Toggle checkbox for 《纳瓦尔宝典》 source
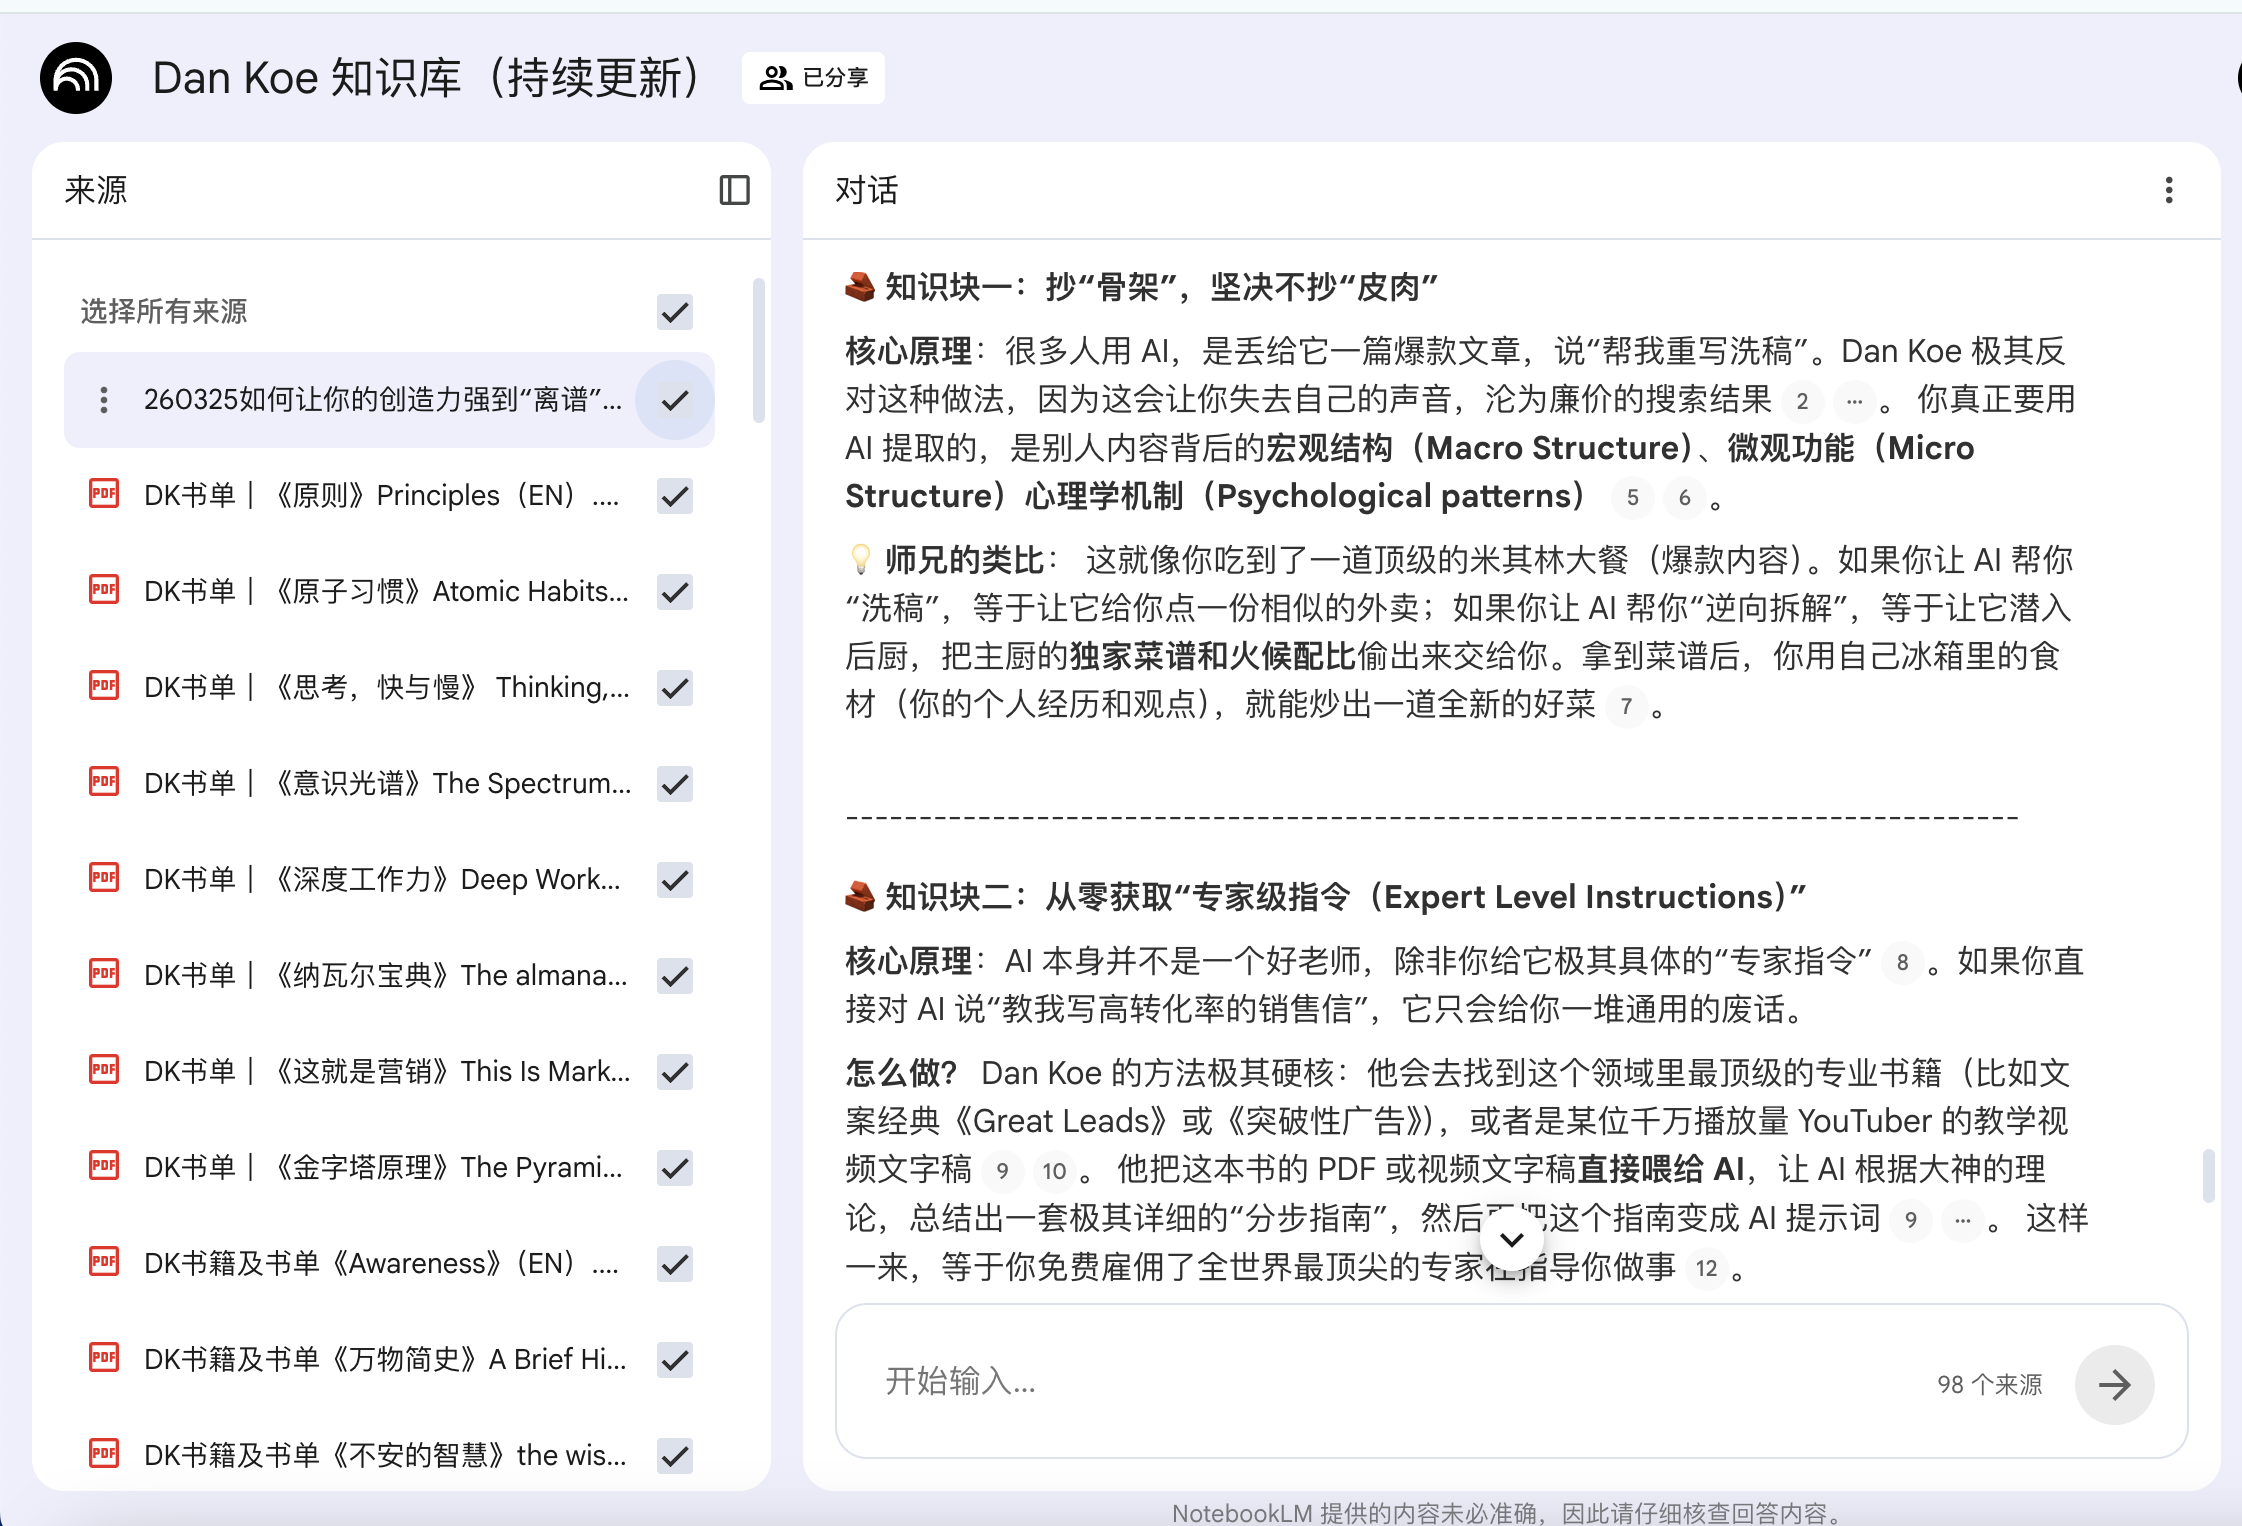Screen dimensions: 2242x1526 pyautogui.click(x=675, y=976)
